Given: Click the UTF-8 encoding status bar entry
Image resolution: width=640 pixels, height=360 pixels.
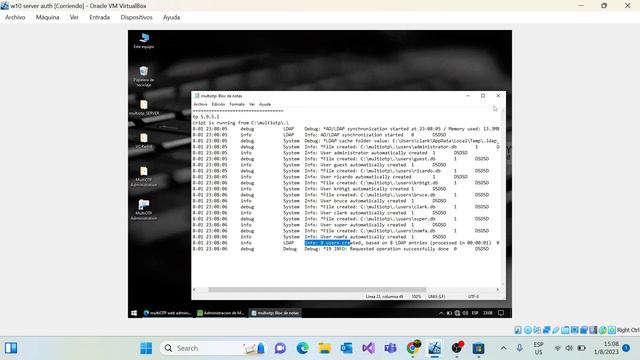Looking at the screenshot, I should click(x=473, y=297).
